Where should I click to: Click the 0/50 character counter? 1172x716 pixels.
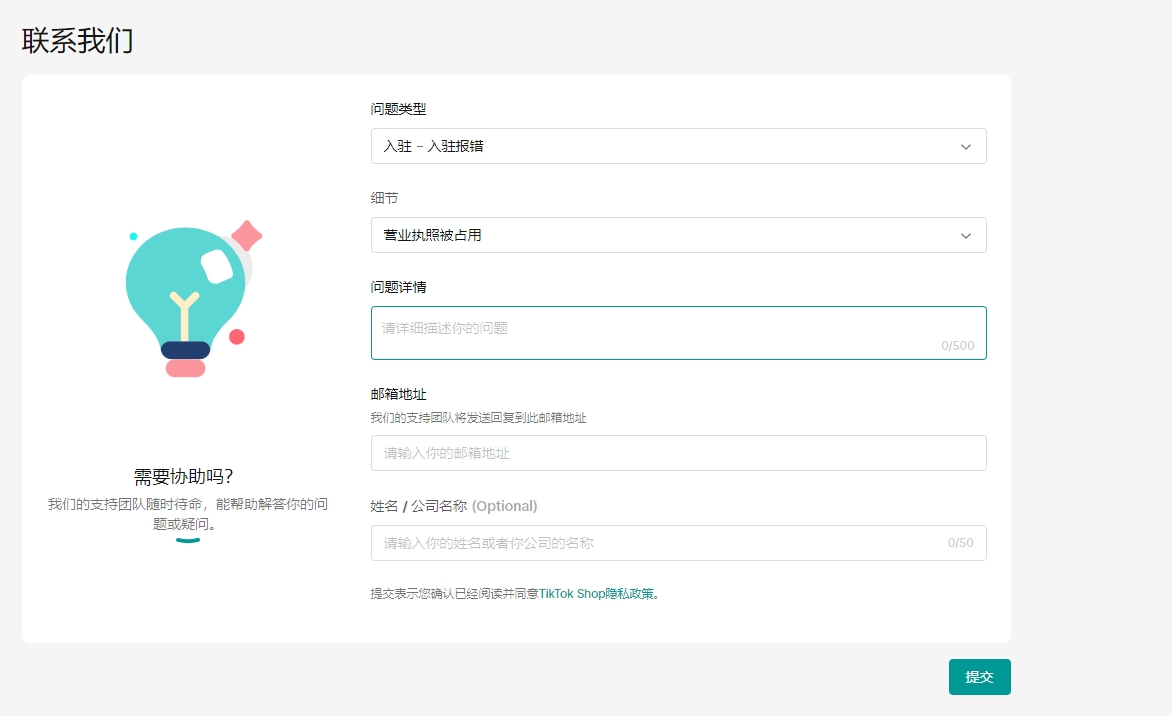[x=962, y=543]
